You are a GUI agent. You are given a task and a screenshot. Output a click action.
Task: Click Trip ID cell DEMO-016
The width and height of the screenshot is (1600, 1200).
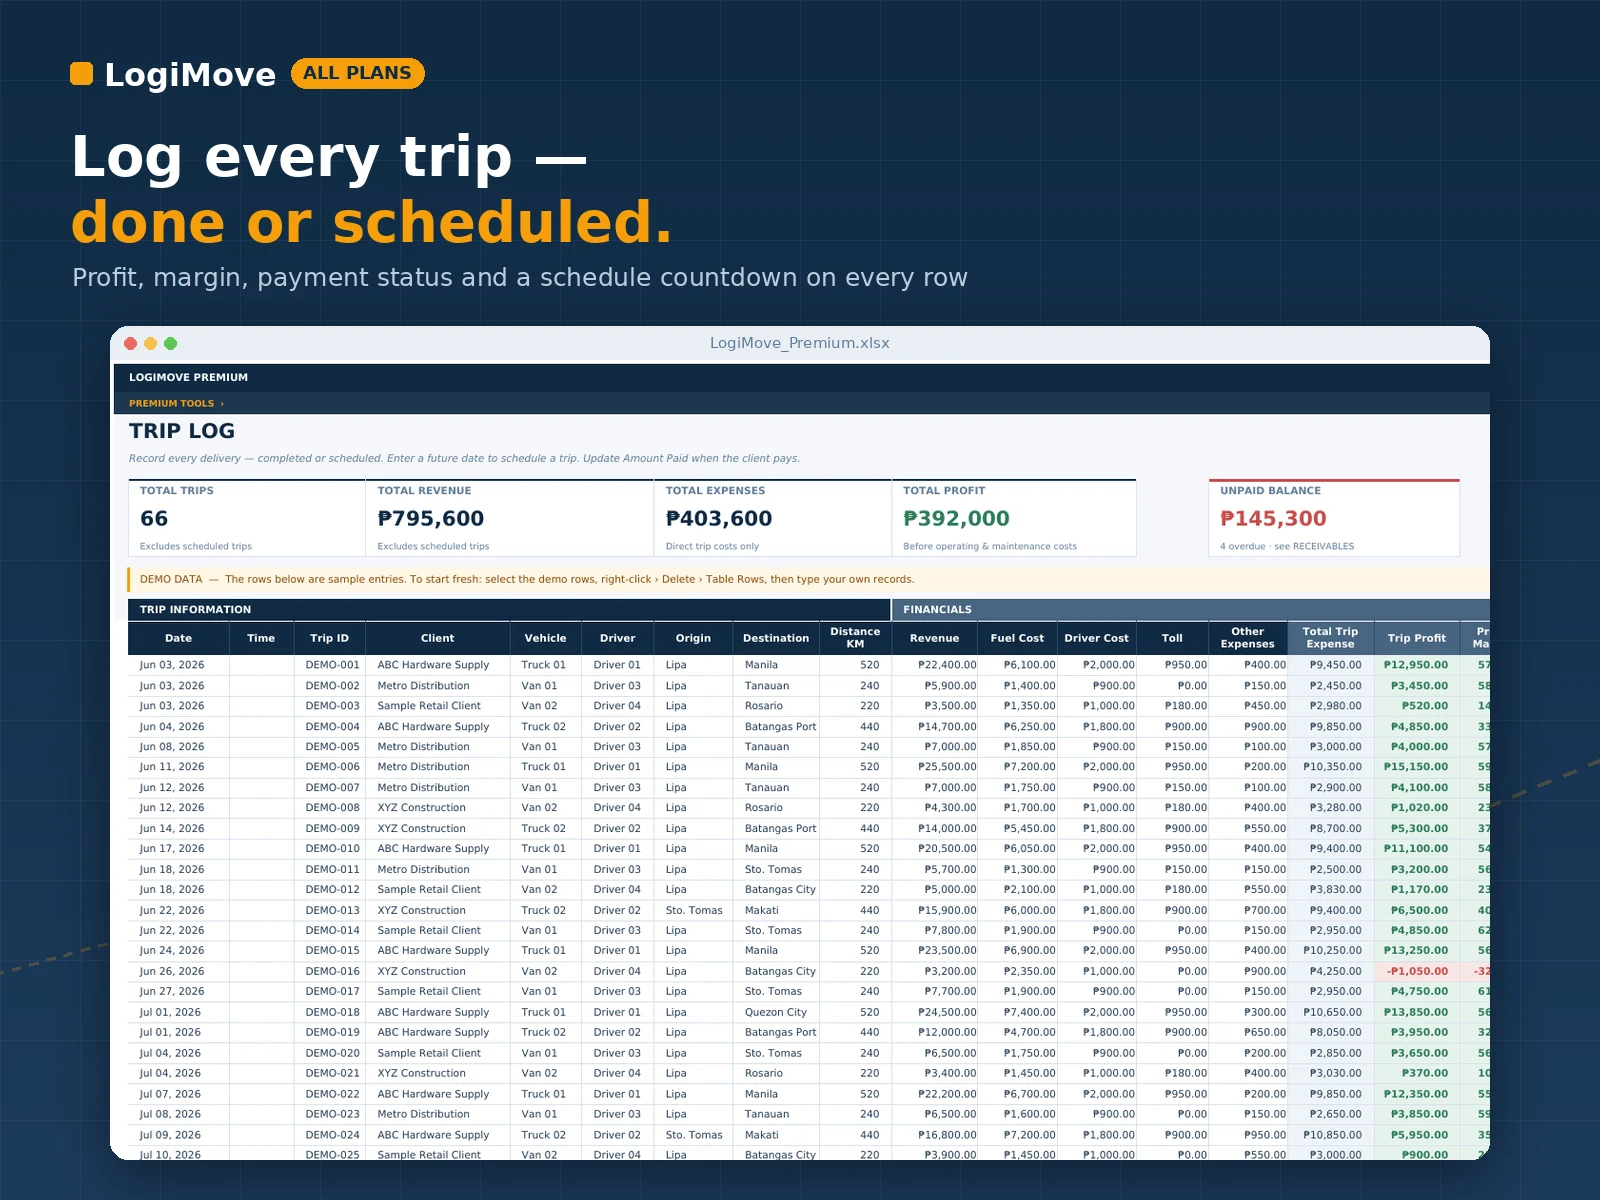pos(332,972)
